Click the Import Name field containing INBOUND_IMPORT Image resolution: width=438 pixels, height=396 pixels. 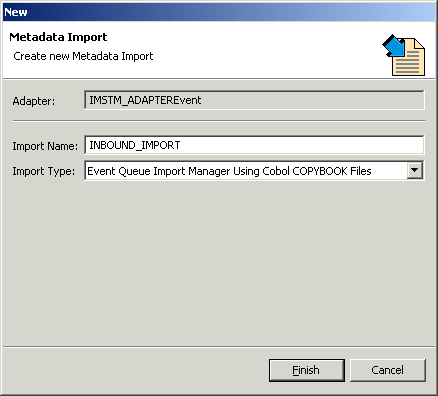click(254, 145)
